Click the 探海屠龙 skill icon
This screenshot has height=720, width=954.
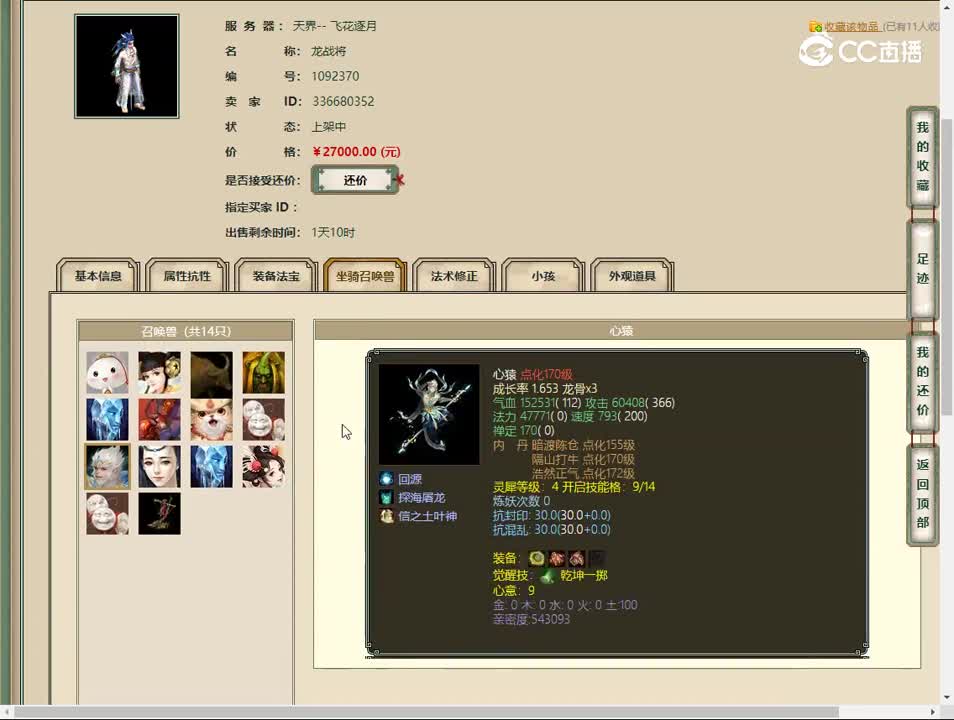pyautogui.click(x=386, y=497)
